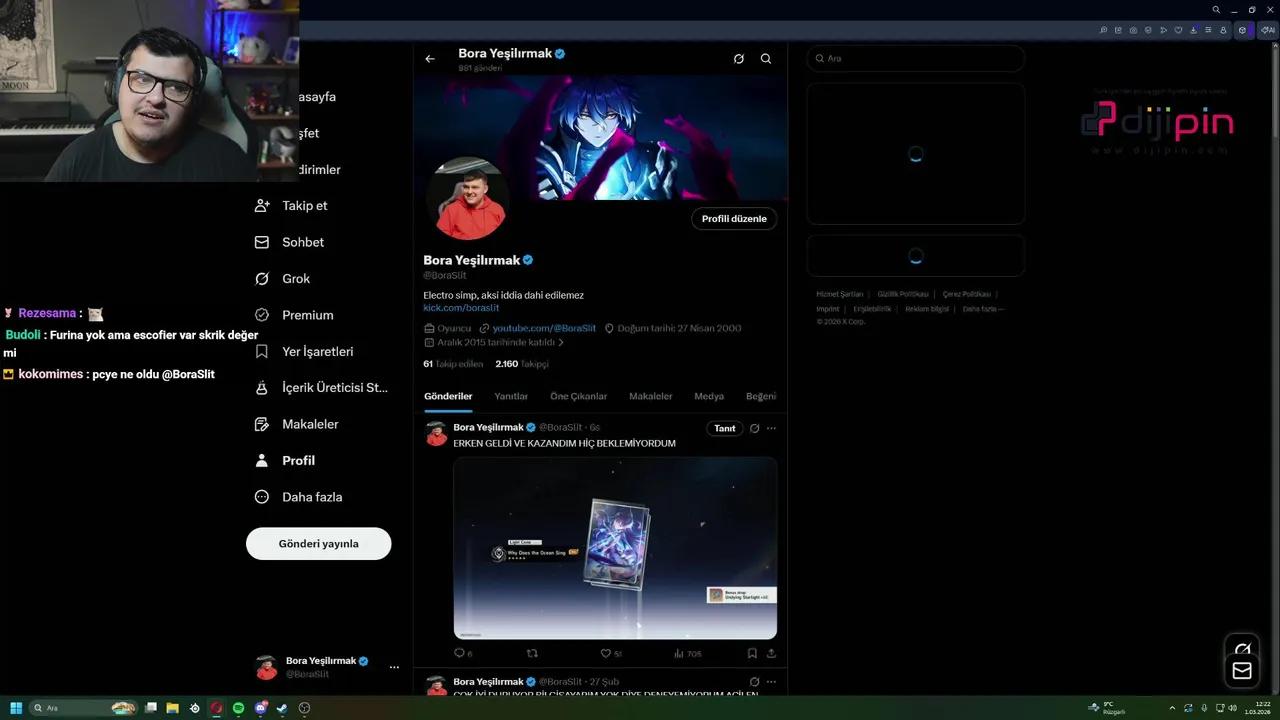Click reply icon on first post
The image size is (1280, 720).
pyautogui.click(x=460, y=653)
